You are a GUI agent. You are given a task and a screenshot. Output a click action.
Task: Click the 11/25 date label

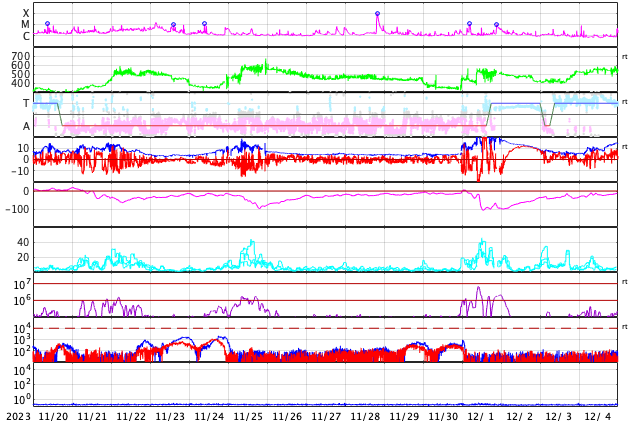[x=248, y=416]
